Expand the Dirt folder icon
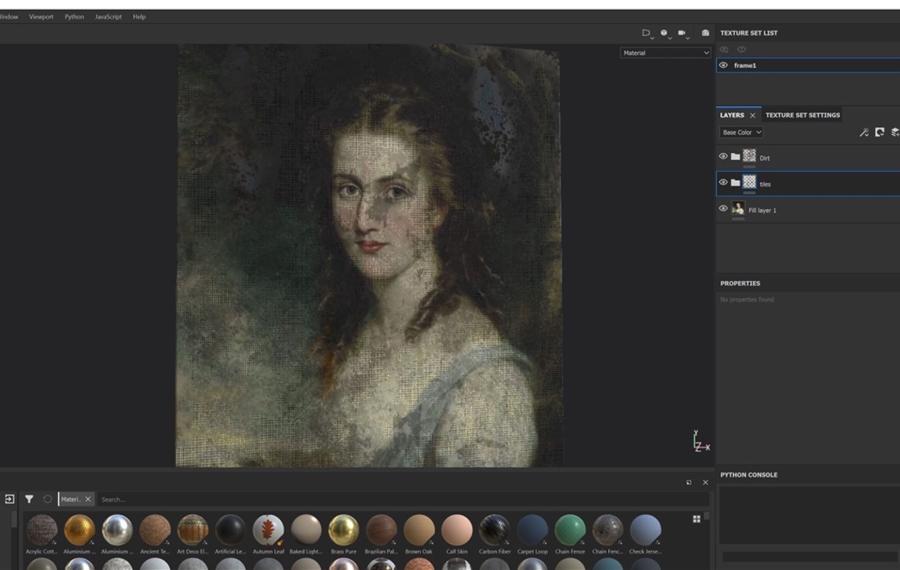 735,157
